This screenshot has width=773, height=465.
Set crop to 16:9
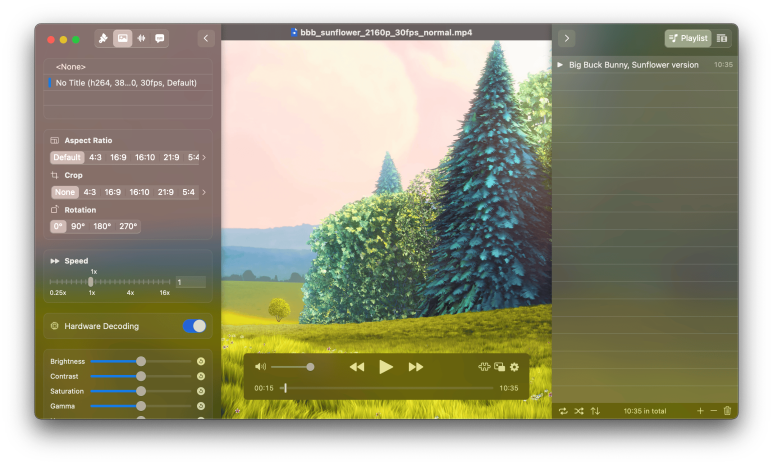113,192
